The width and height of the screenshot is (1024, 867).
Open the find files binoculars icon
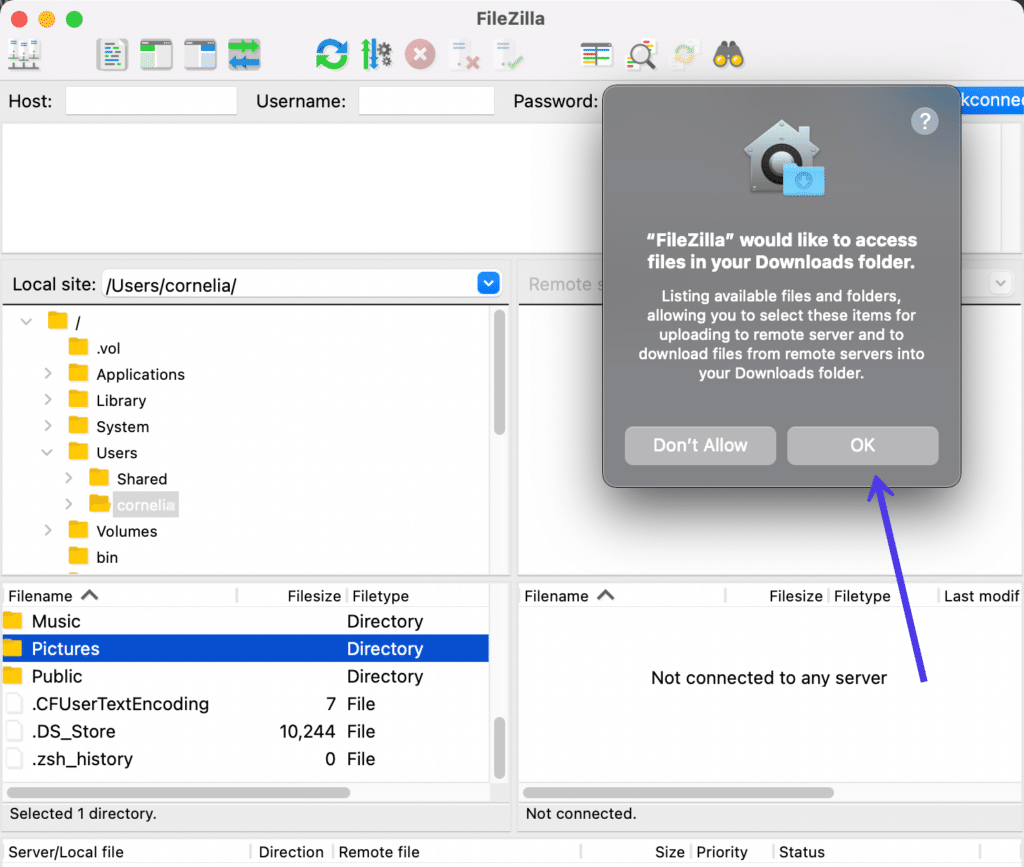click(729, 54)
